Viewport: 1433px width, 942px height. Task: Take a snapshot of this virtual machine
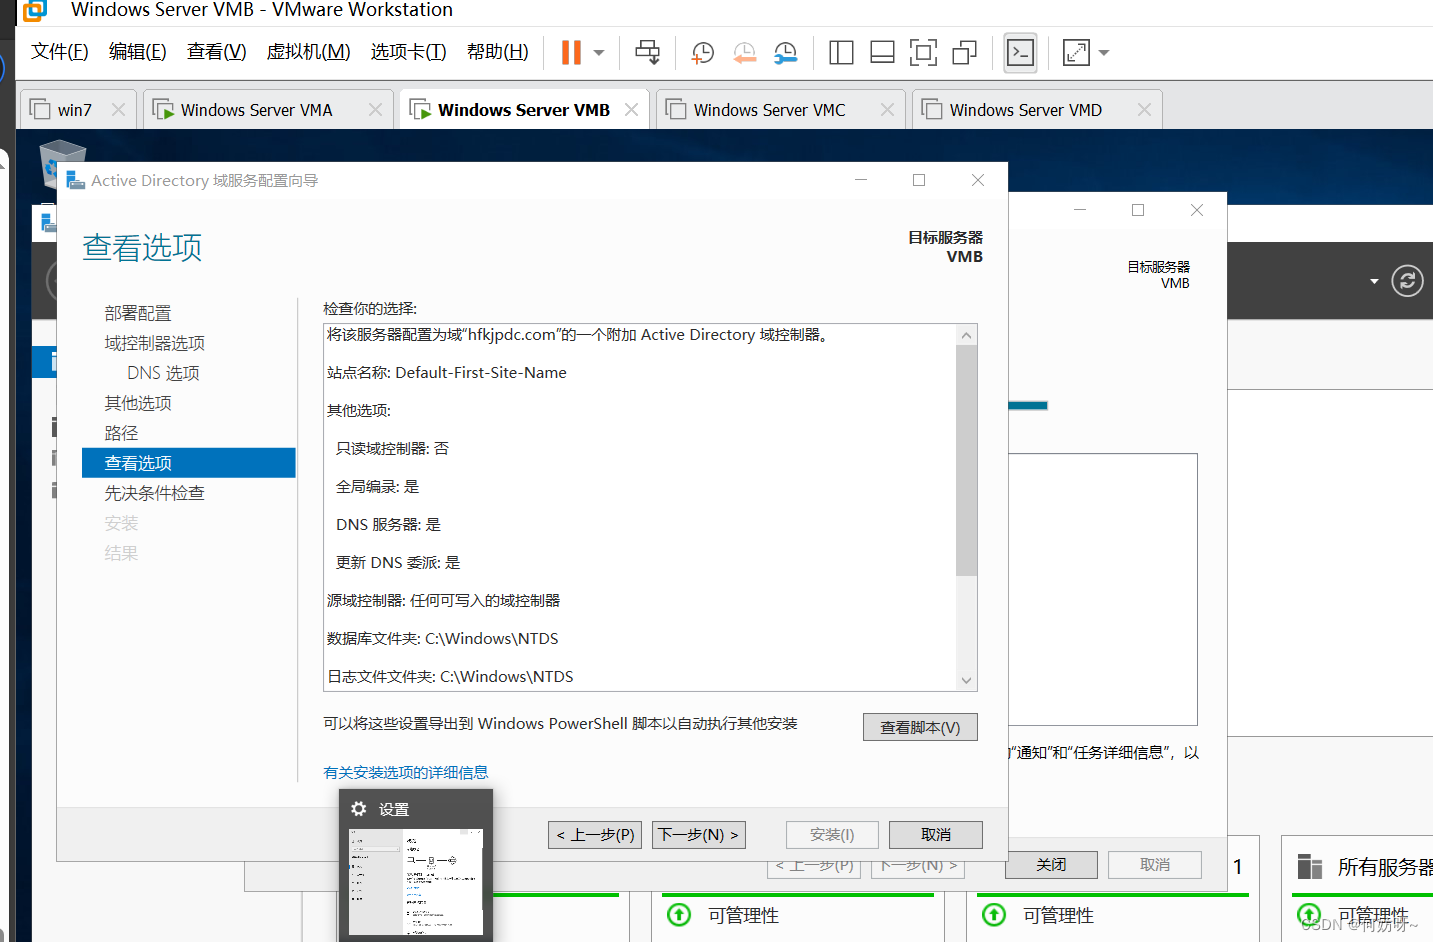[703, 53]
